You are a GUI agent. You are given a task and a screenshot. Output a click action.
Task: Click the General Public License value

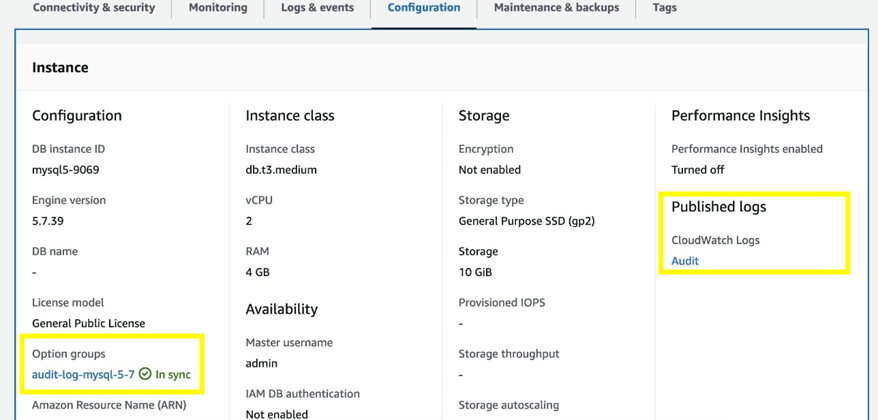point(88,324)
